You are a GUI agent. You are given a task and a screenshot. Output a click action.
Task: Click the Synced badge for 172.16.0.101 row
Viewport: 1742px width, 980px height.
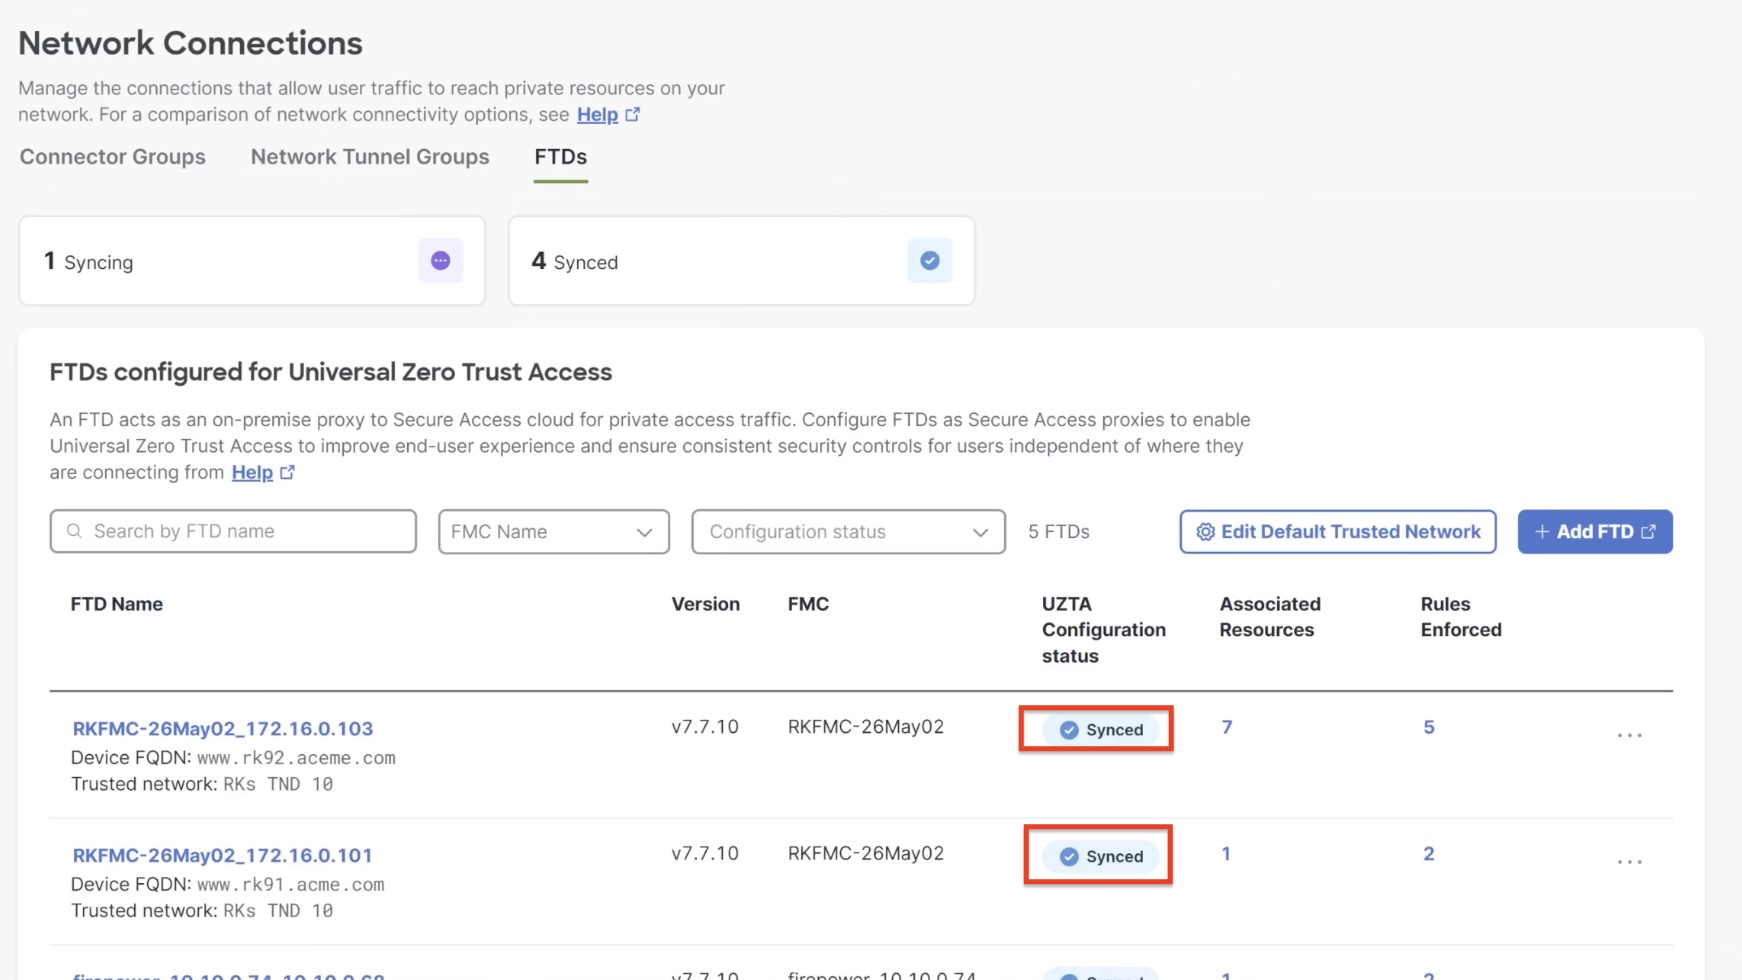click(1100, 856)
